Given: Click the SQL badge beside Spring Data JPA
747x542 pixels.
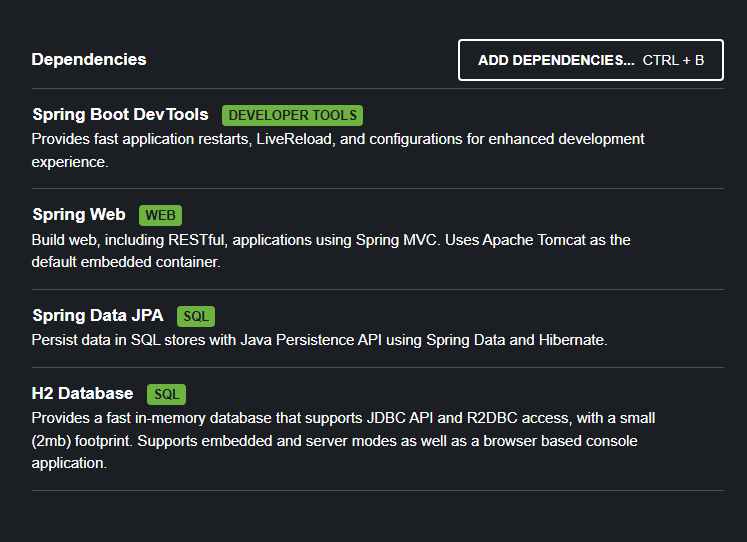Looking at the screenshot, I should click(196, 316).
